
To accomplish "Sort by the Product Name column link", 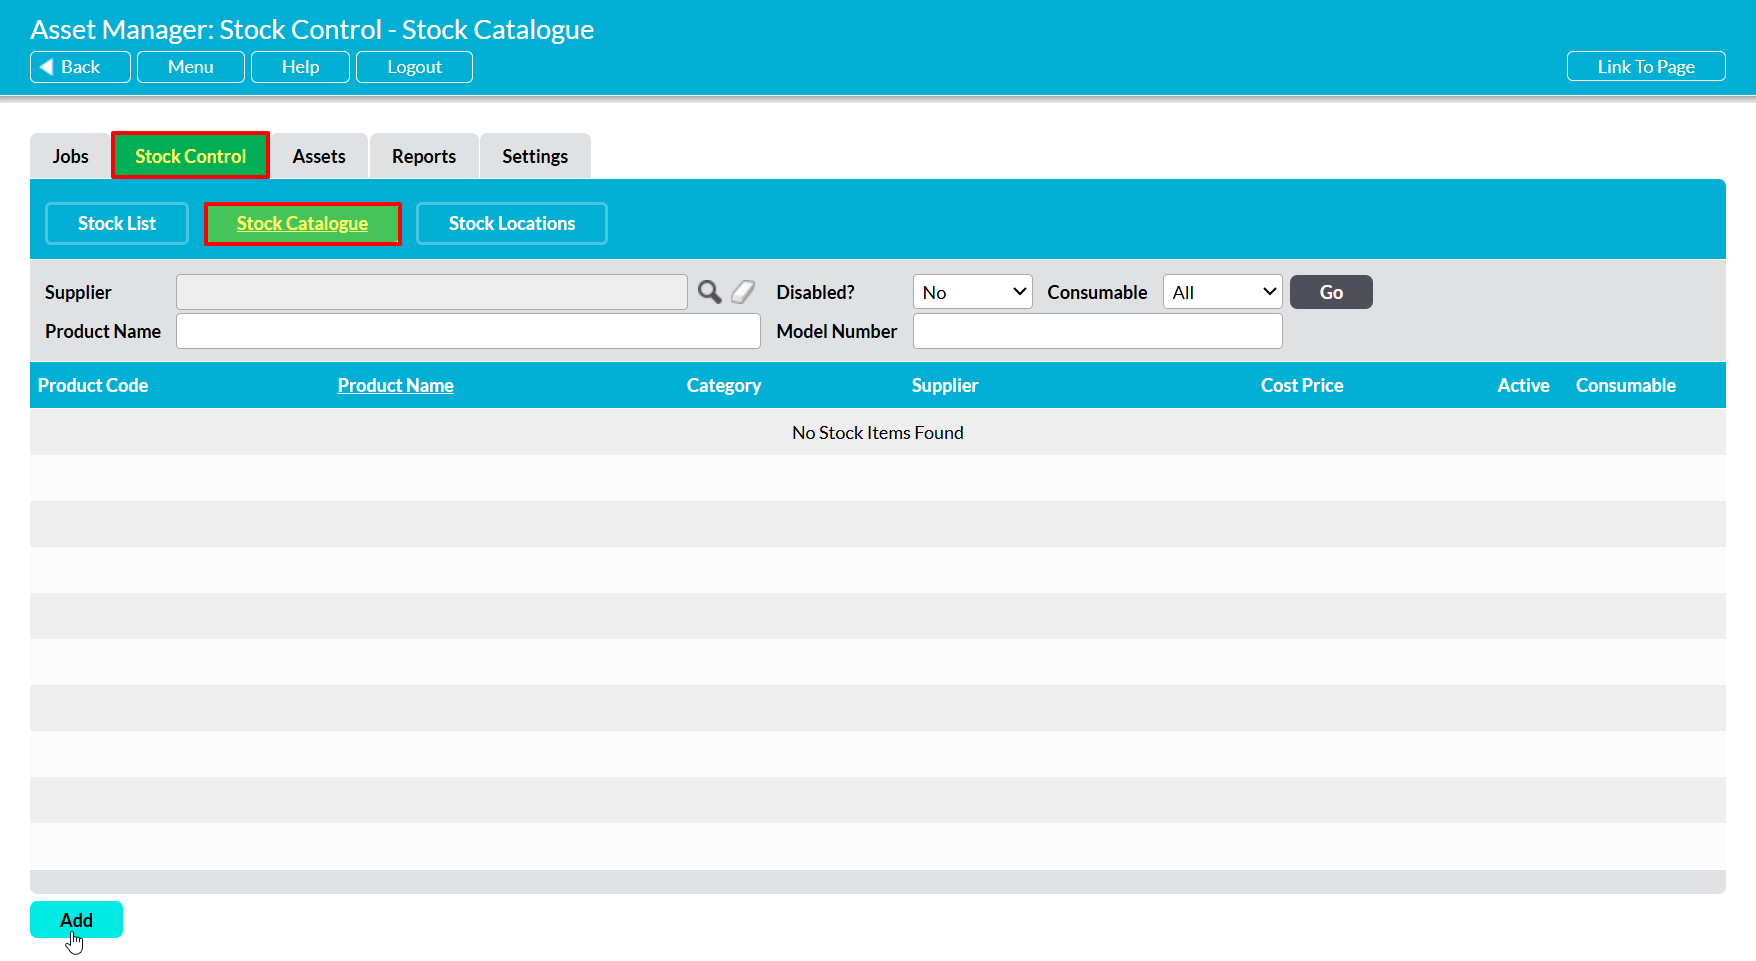I will pos(396,385).
